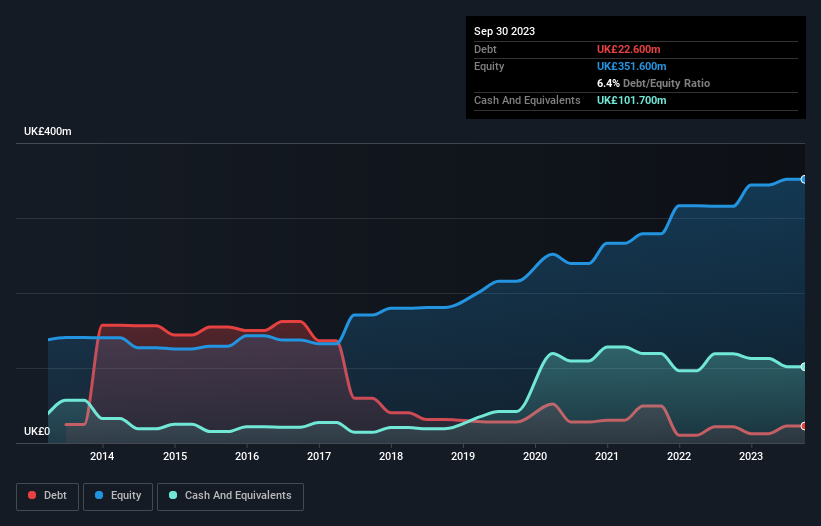
Task: Click the red Debt legend dot
Action: pos(32,495)
